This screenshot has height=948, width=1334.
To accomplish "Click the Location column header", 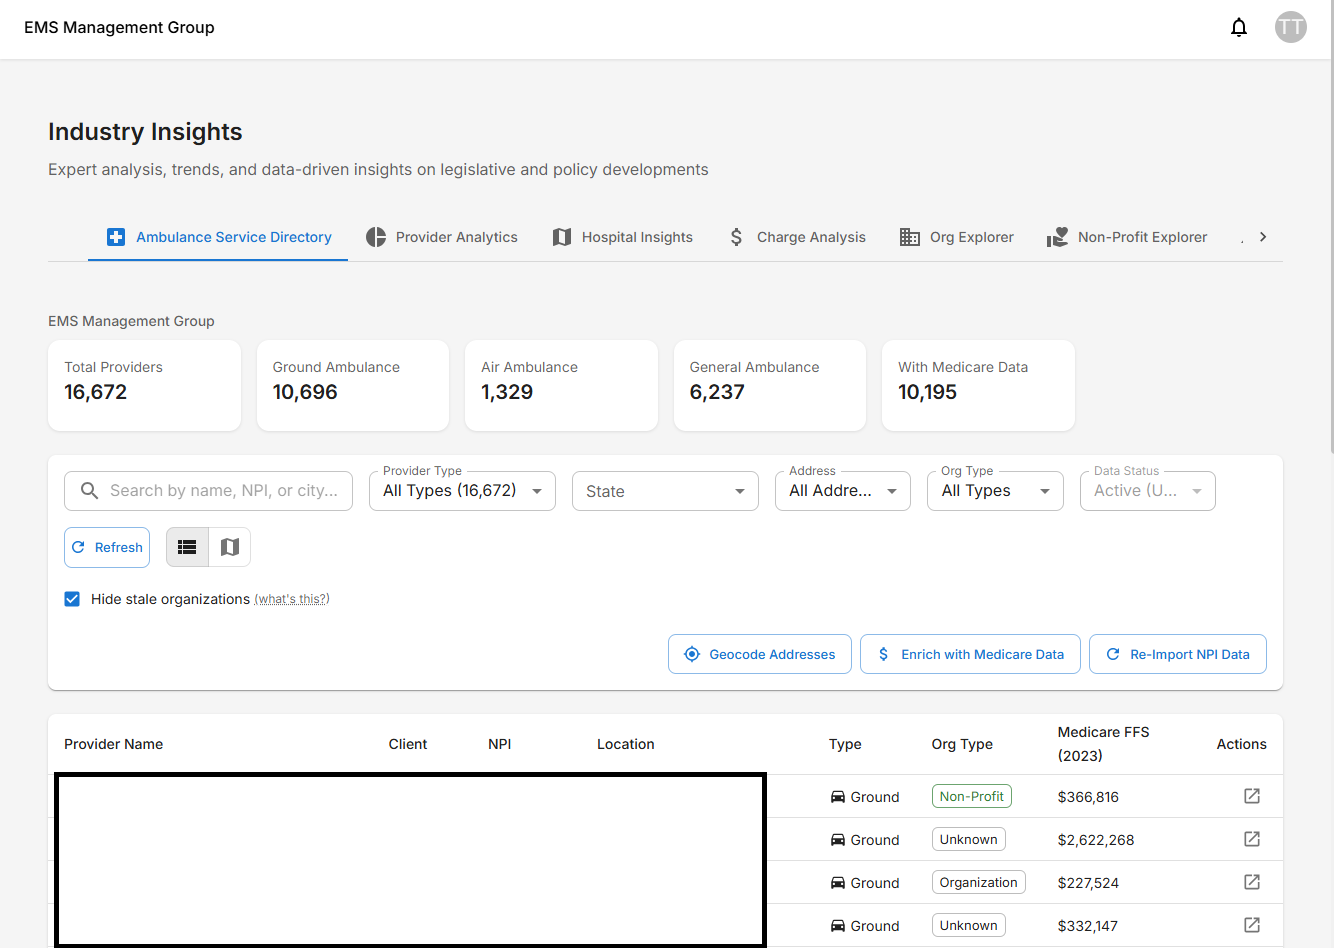I will point(626,744).
